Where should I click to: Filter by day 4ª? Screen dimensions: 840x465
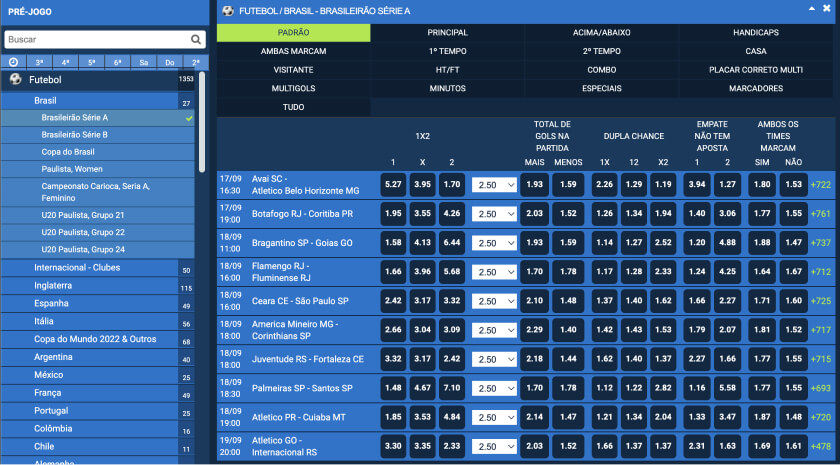tap(65, 62)
